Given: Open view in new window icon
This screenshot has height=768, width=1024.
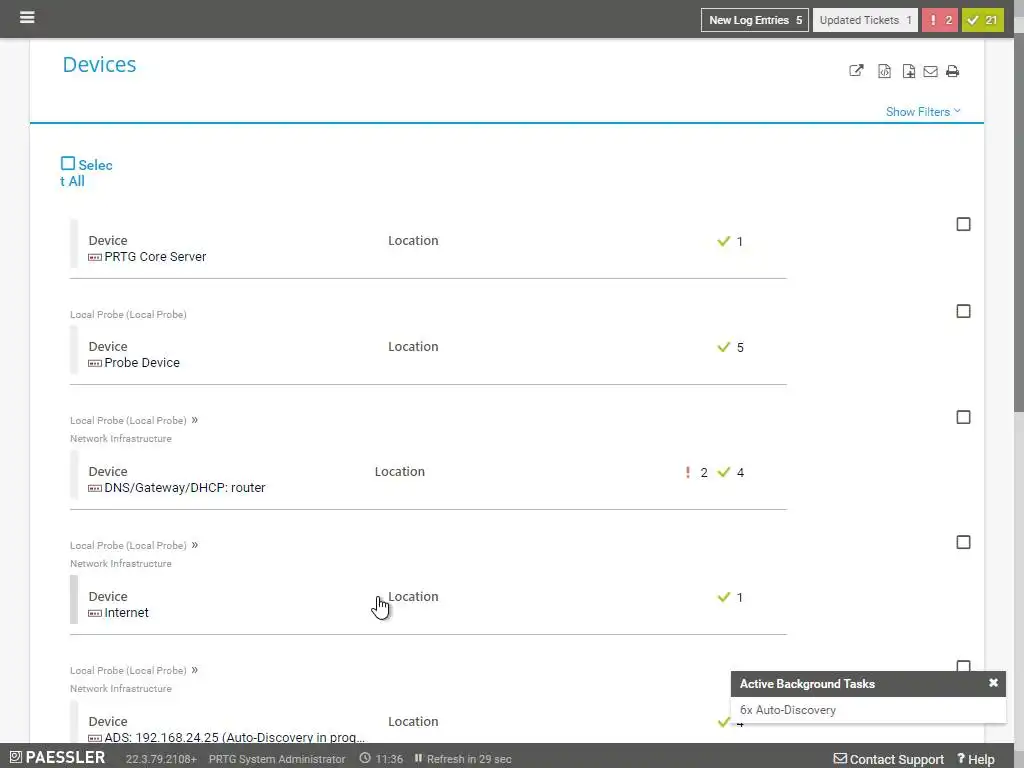Looking at the screenshot, I should [856, 71].
